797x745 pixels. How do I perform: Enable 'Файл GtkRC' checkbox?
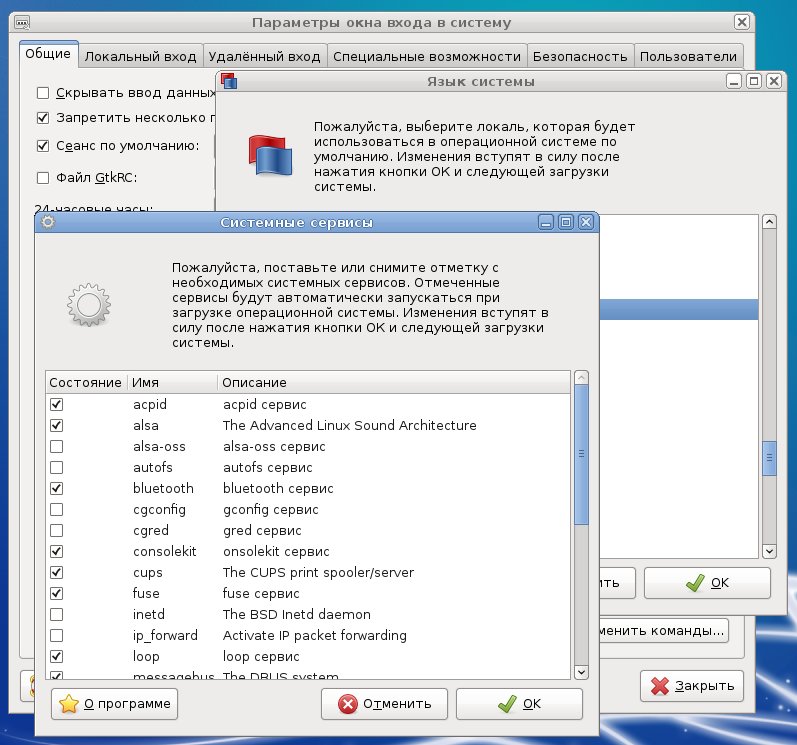click(x=43, y=177)
